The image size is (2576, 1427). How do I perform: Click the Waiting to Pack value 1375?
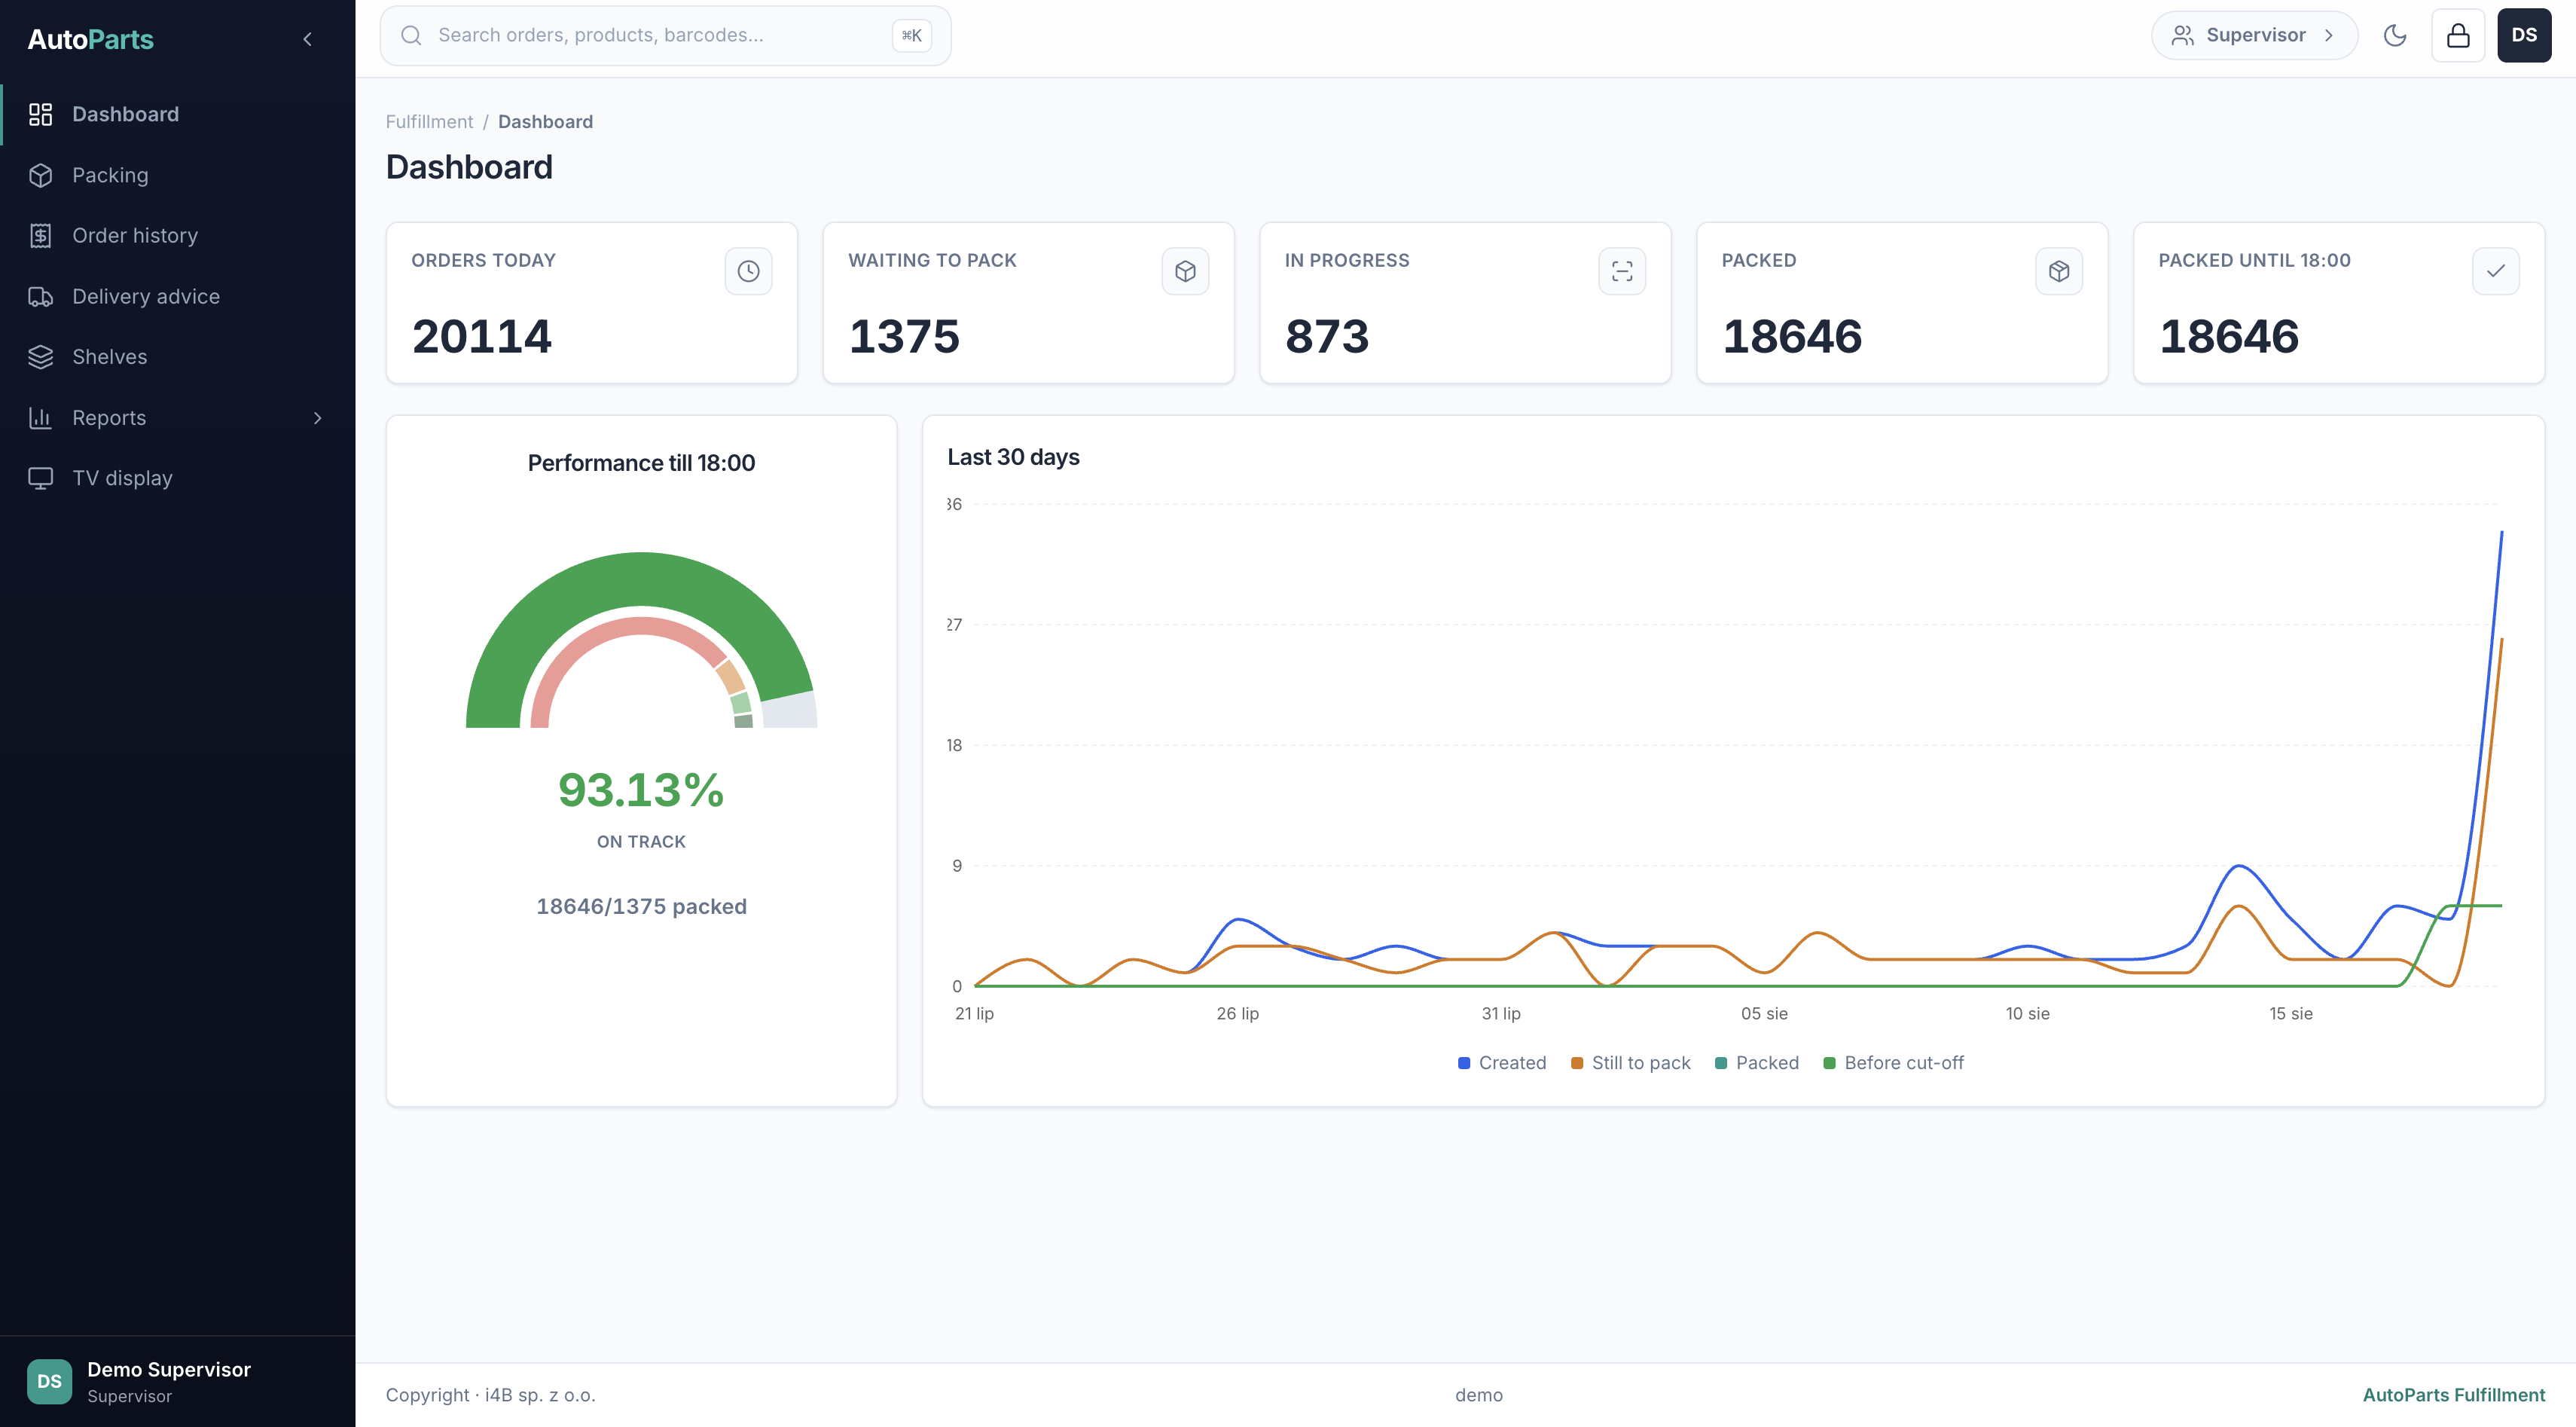coord(904,336)
